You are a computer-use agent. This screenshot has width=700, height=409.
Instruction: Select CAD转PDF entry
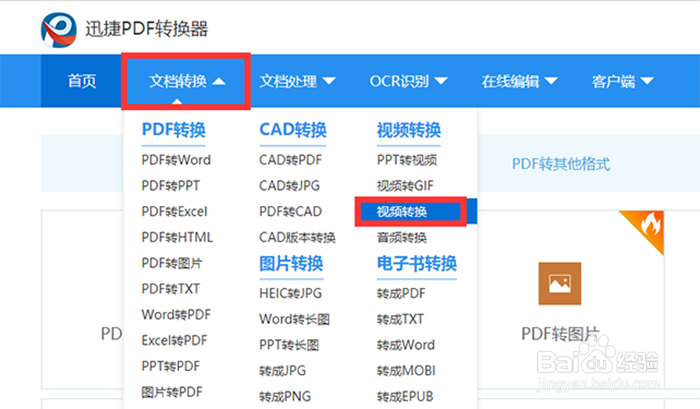click(291, 160)
